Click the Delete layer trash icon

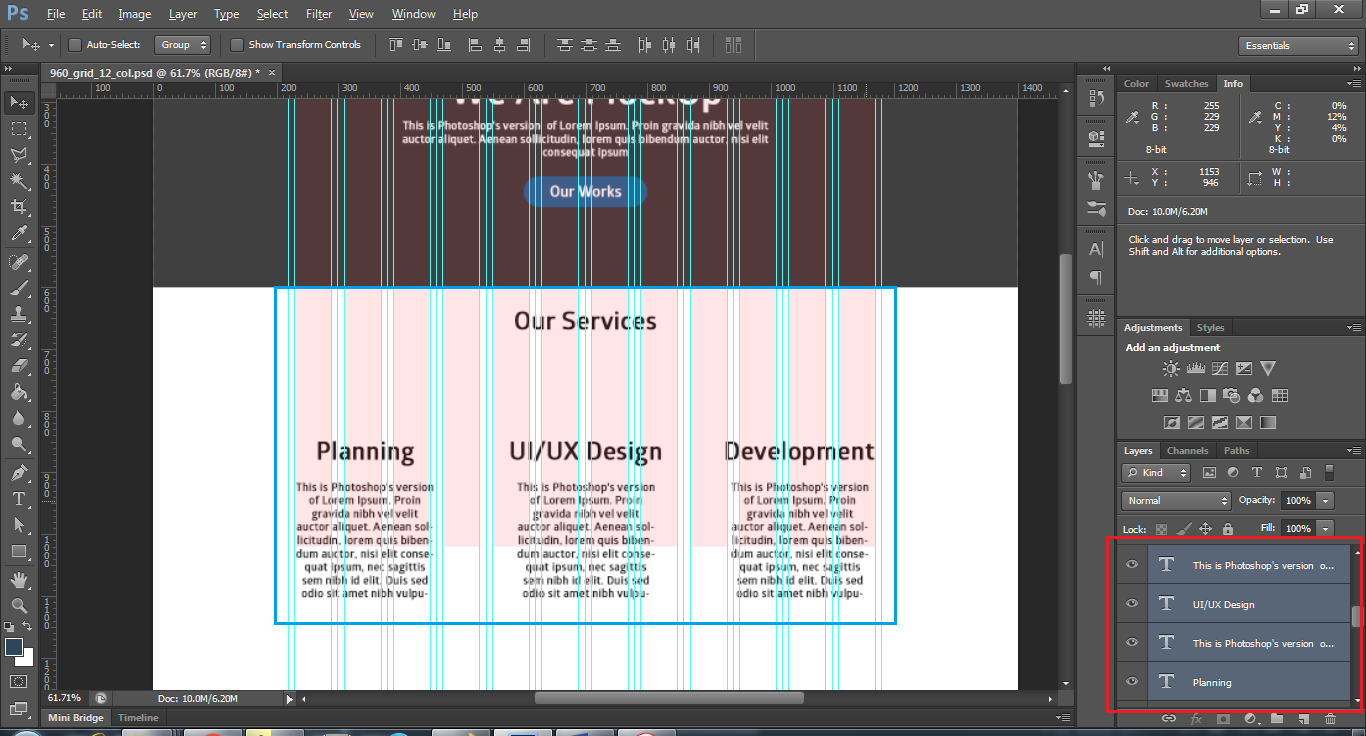click(1331, 718)
